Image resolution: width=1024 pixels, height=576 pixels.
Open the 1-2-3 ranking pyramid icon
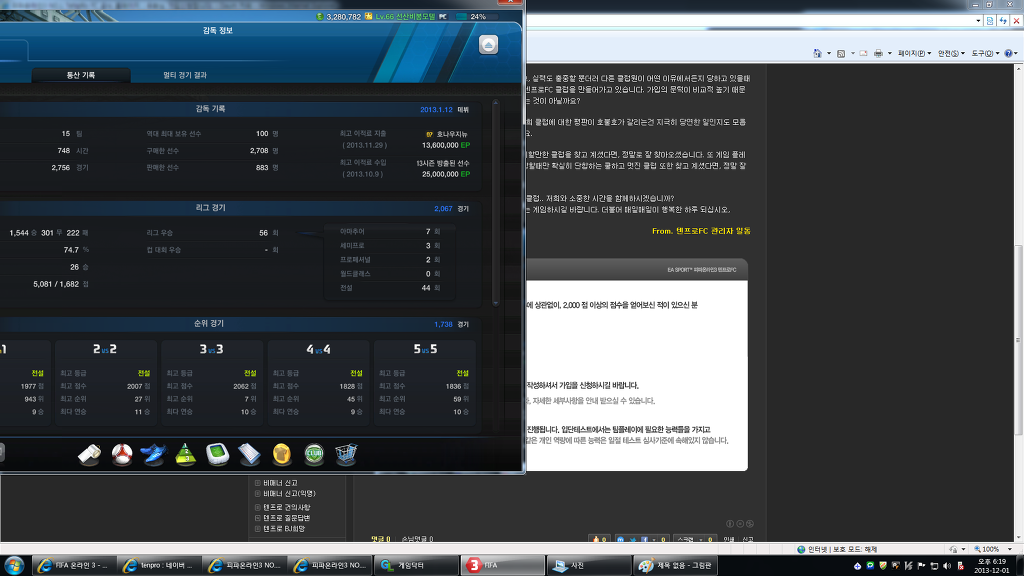[x=185, y=454]
